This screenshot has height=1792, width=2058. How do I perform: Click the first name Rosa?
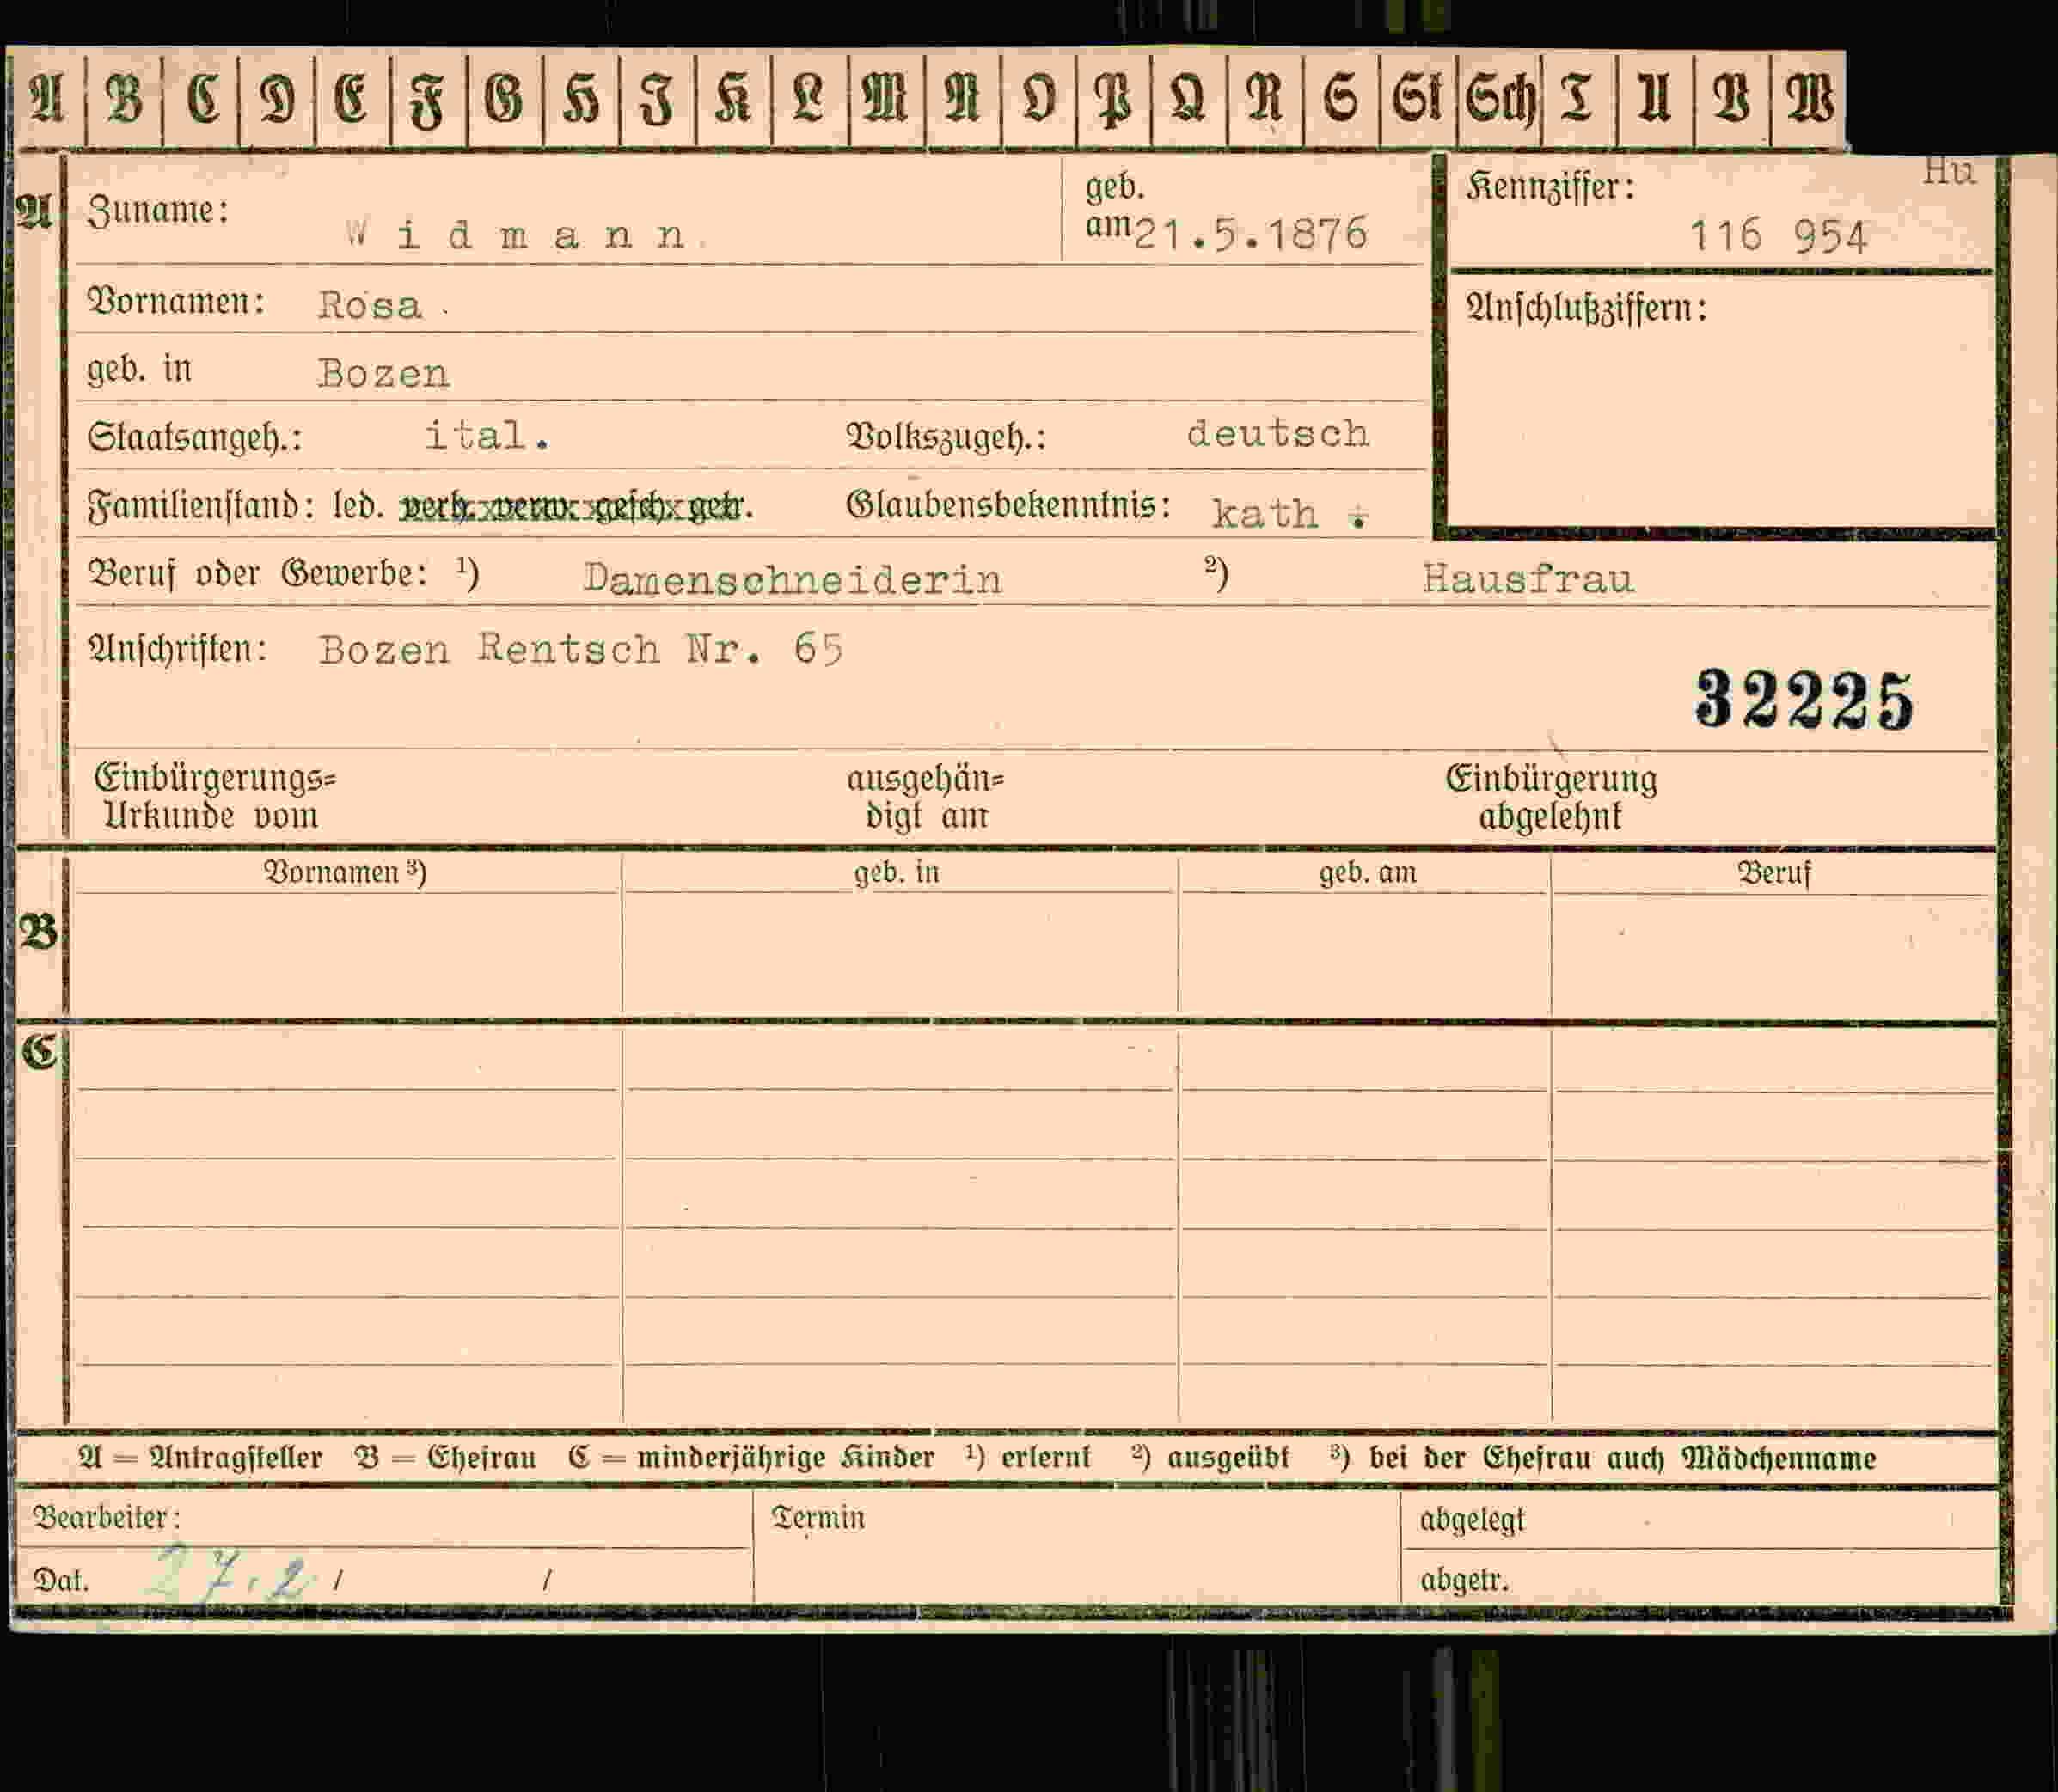370,305
